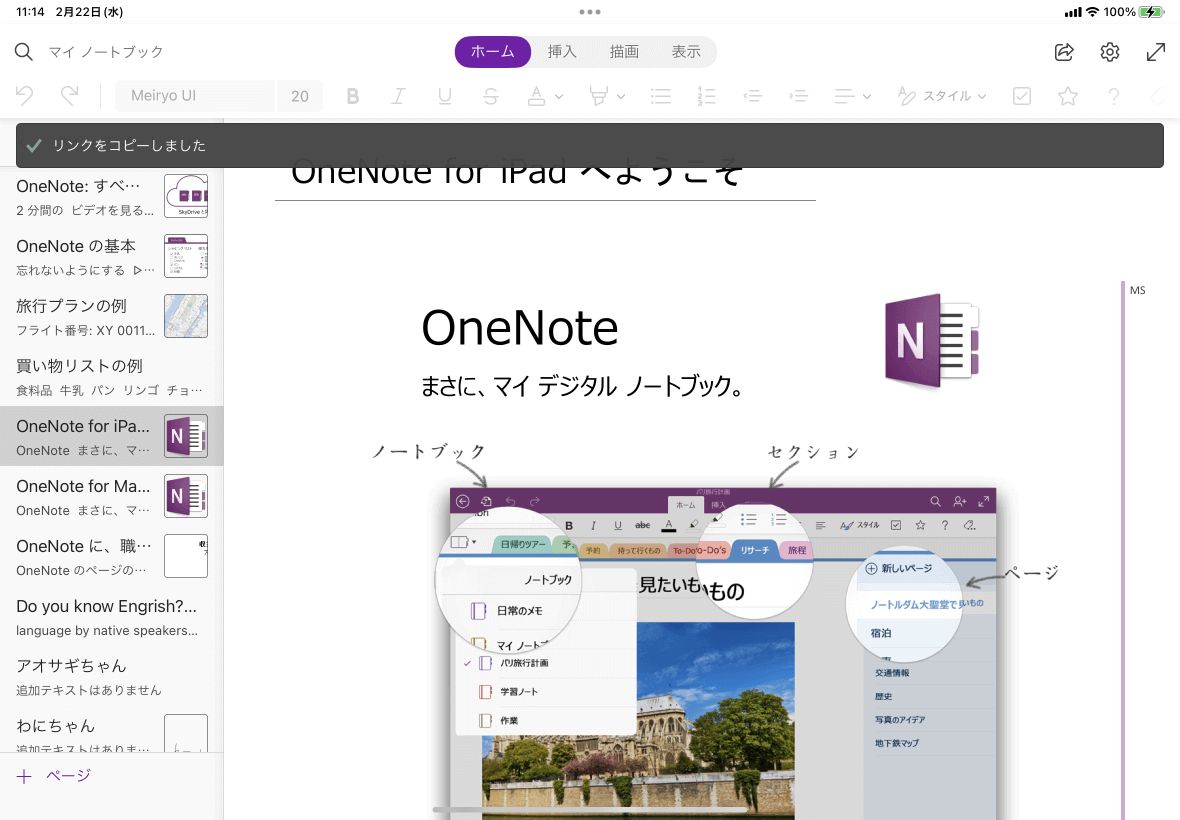Open the Meiryo UI font name box
This screenshot has width=1180, height=820.
[x=195, y=96]
